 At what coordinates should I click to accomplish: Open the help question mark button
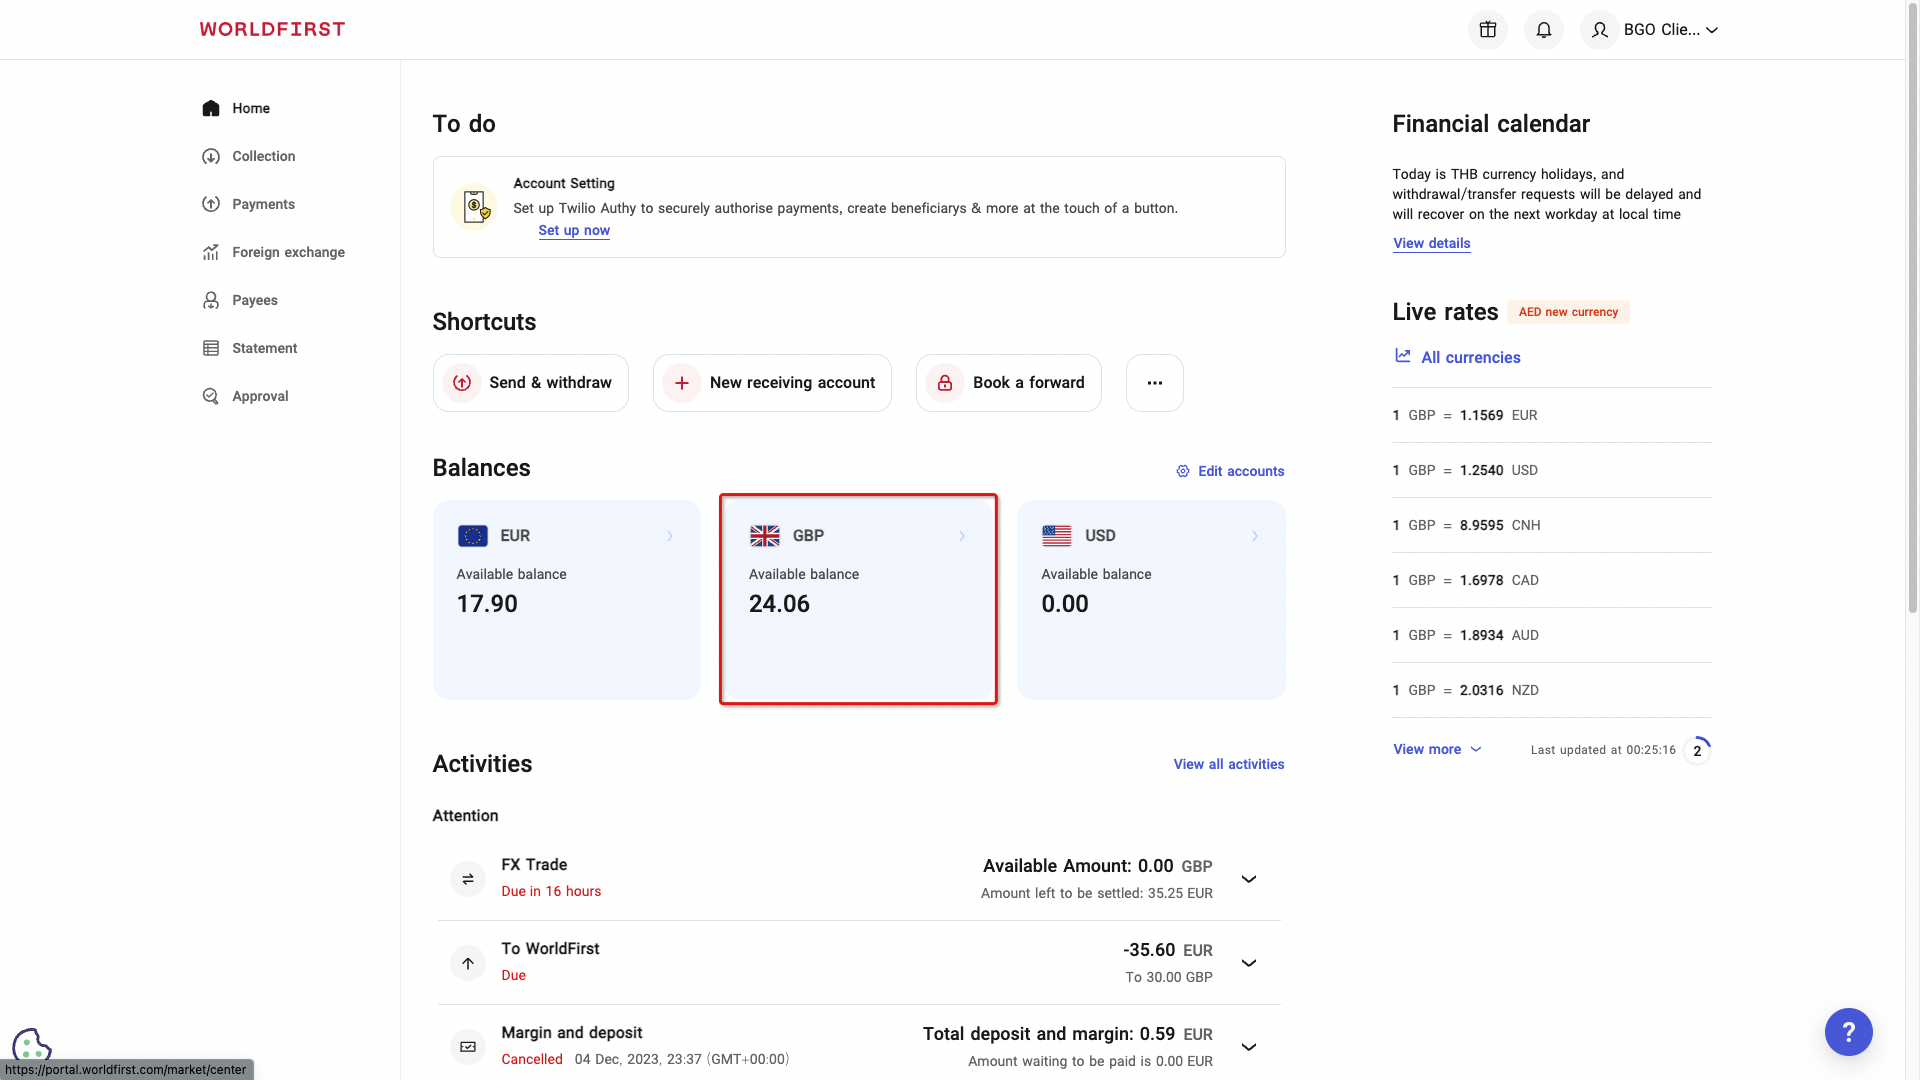(1848, 1032)
